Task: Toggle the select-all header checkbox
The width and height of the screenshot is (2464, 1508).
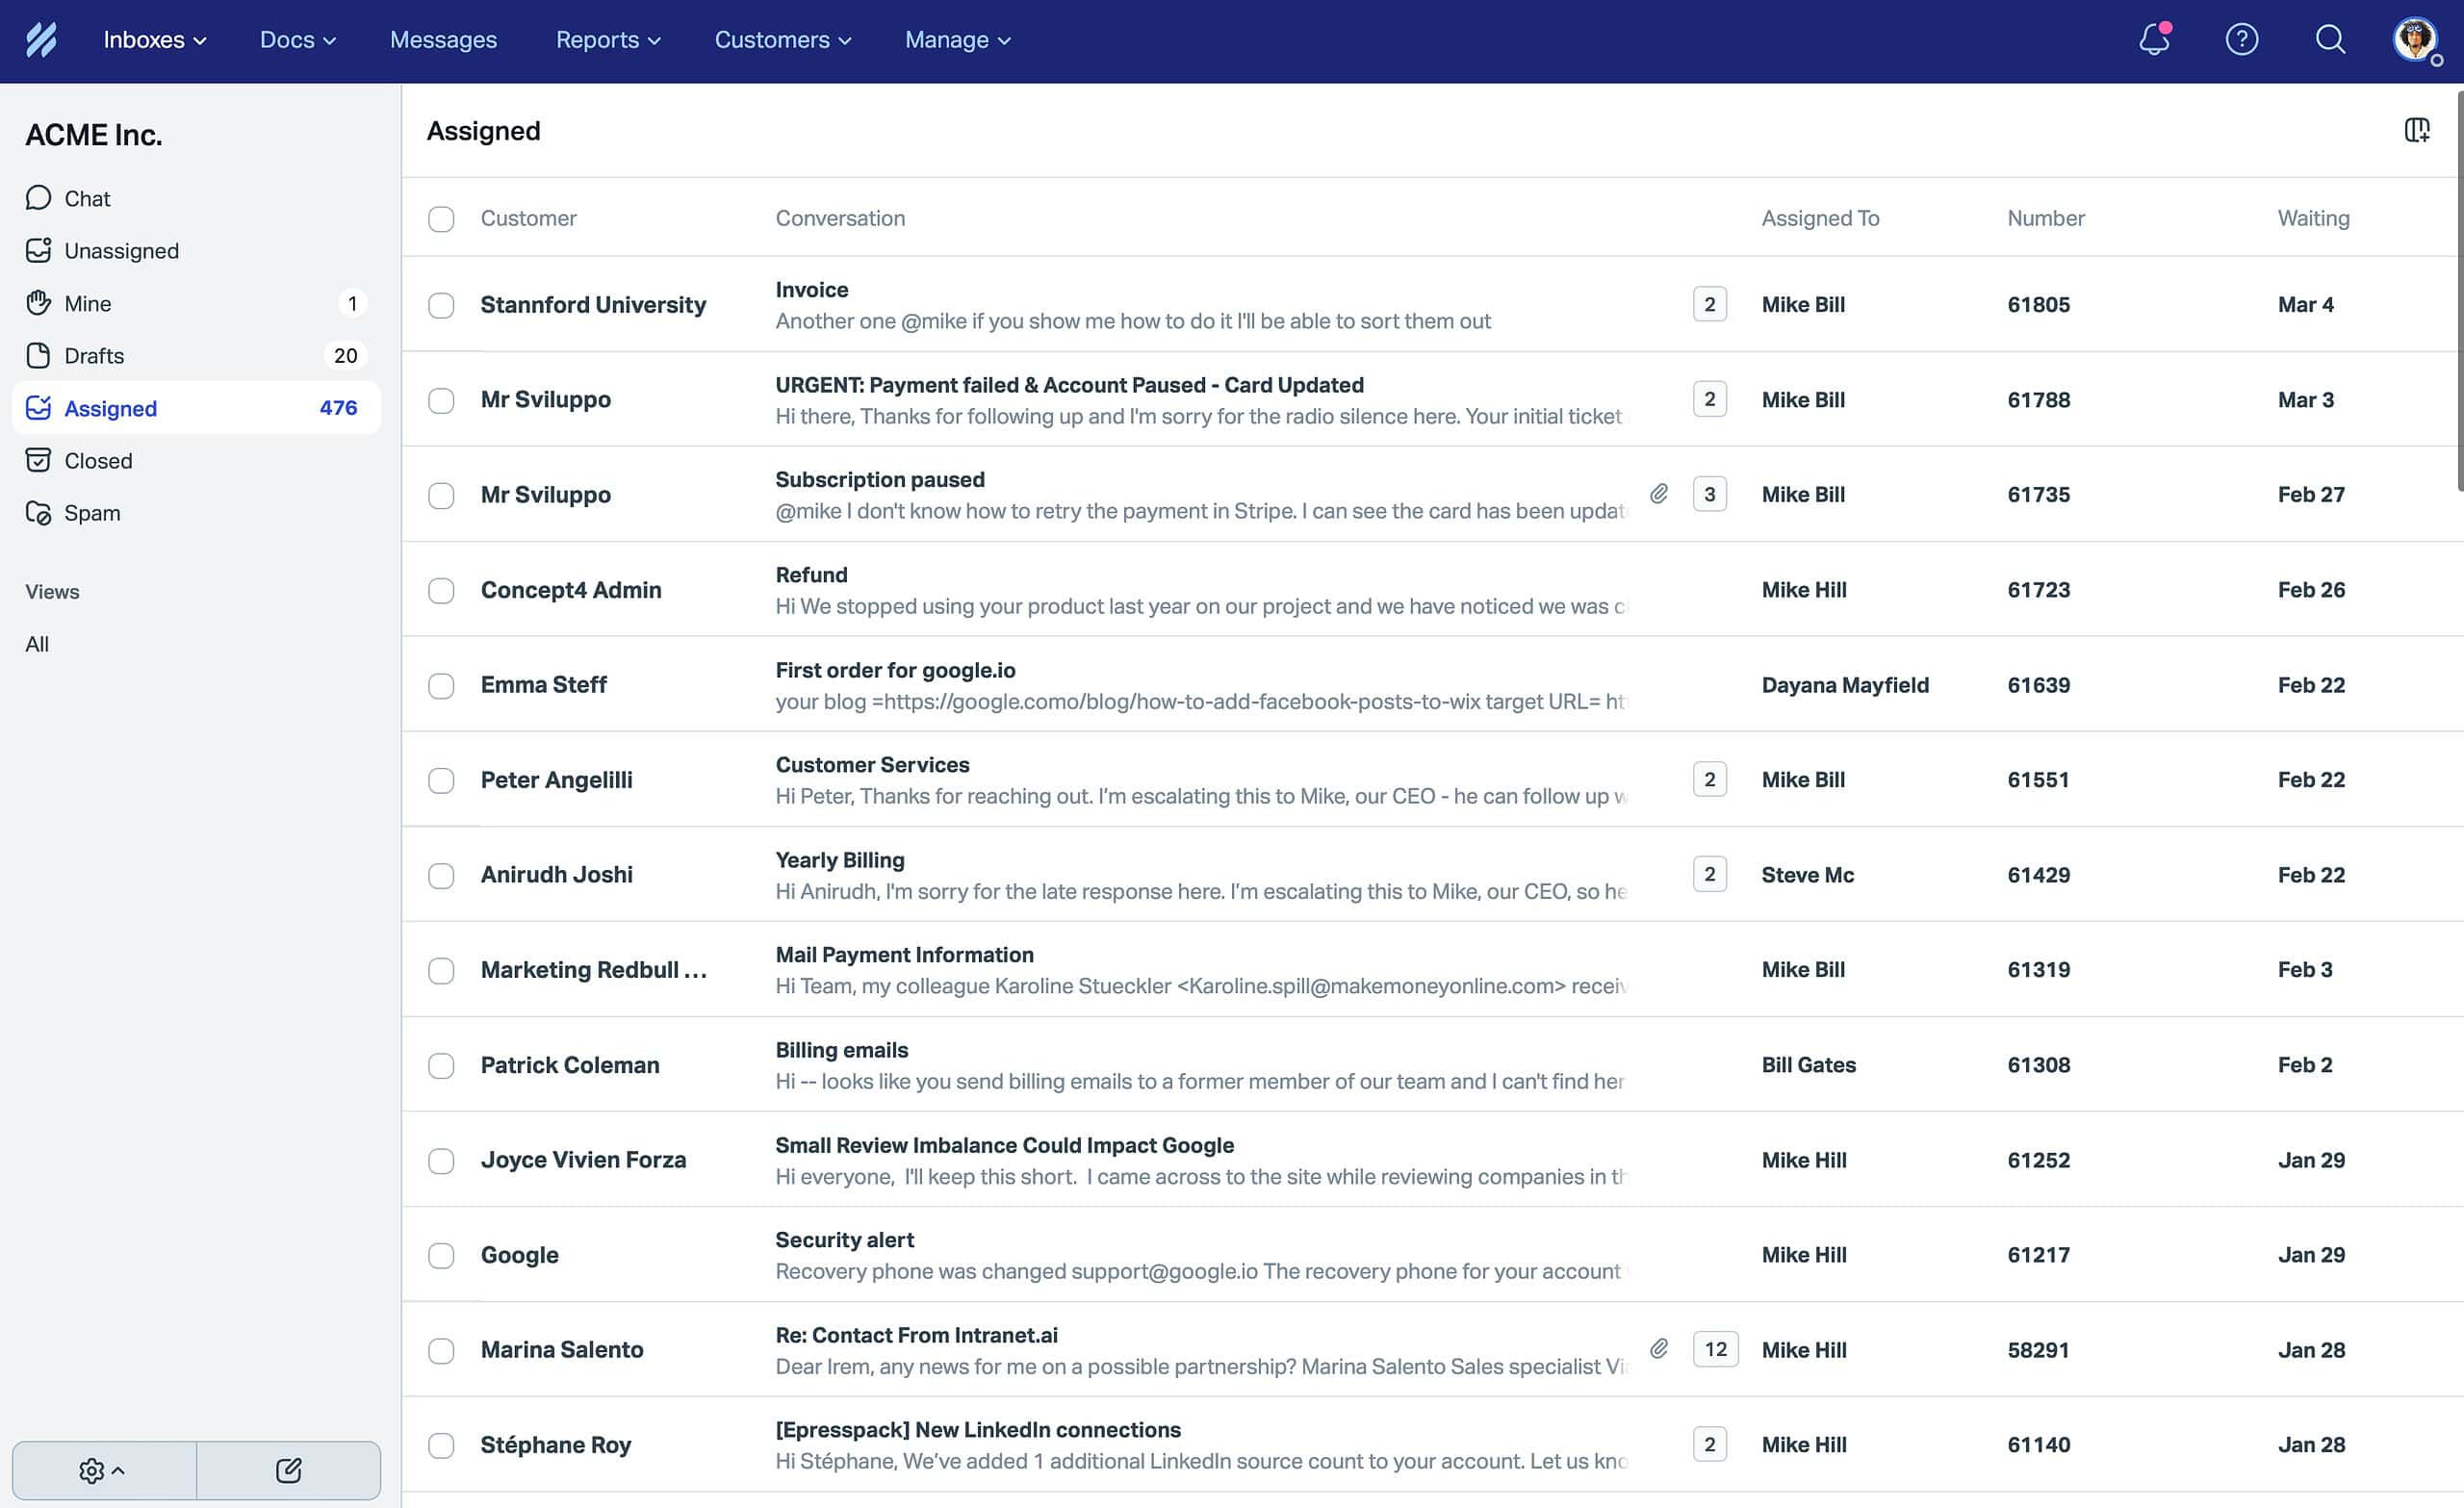Action: pyautogui.click(x=441, y=219)
